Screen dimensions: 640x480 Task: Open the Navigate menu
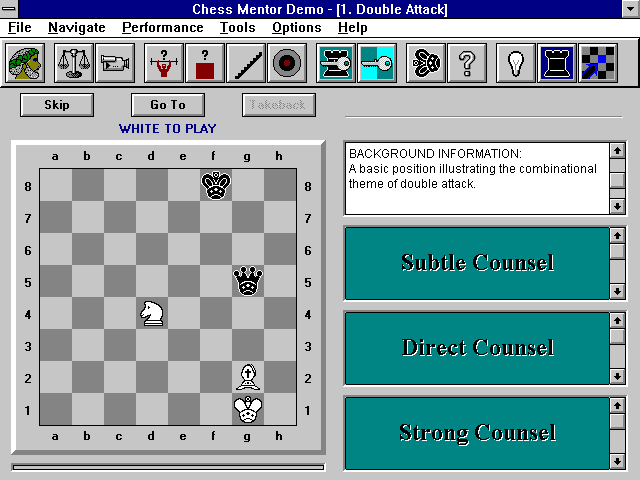click(x=76, y=28)
